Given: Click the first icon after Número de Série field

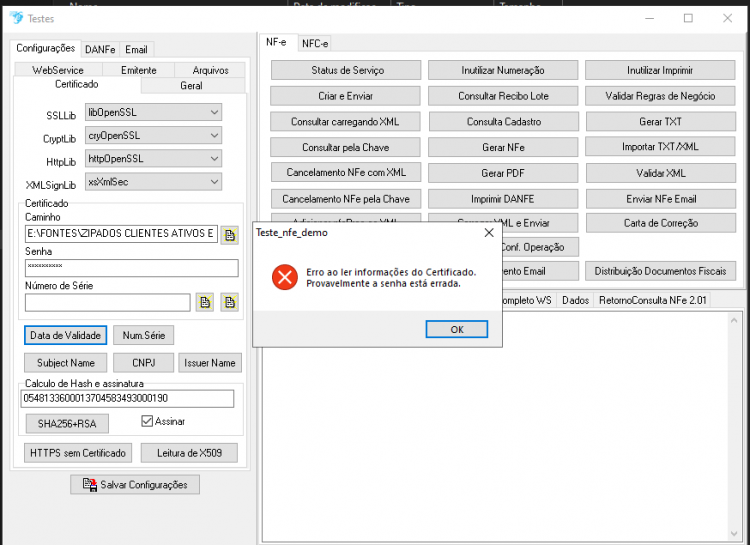Looking at the screenshot, I should (205, 302).
